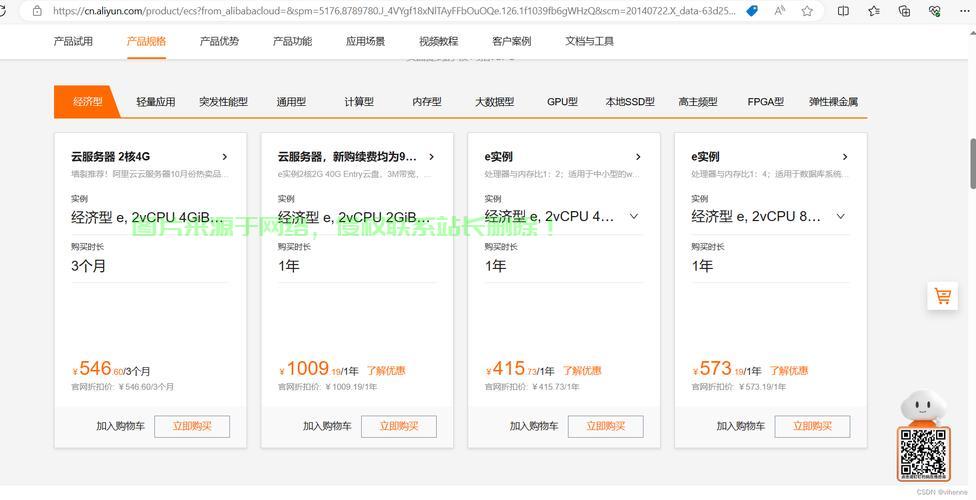Switch to the GPU型 tab
976x500 pixels.
pyautogui.click(x=562, y=102)
